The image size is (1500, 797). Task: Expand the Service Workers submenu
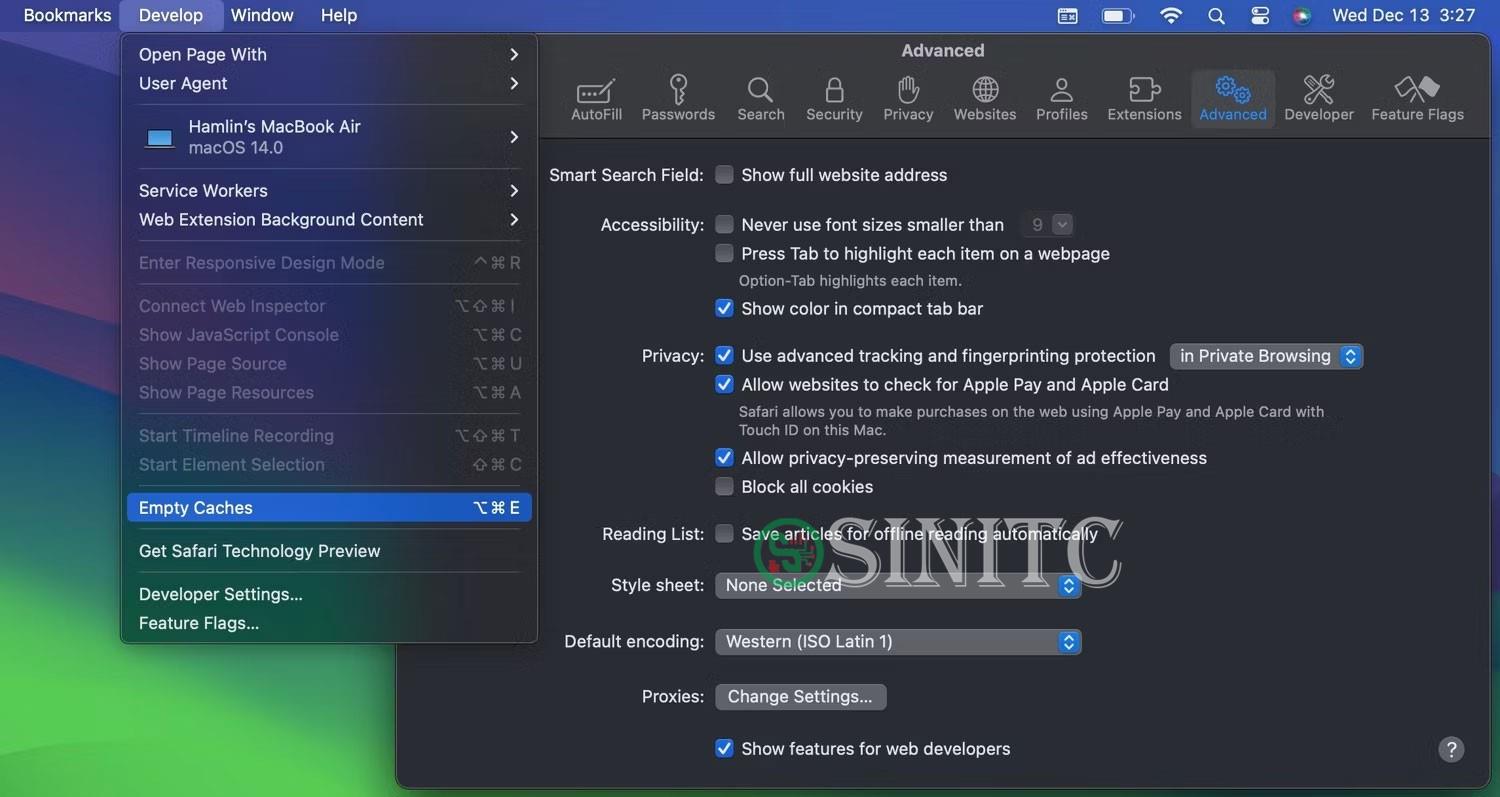pos(329,190)
